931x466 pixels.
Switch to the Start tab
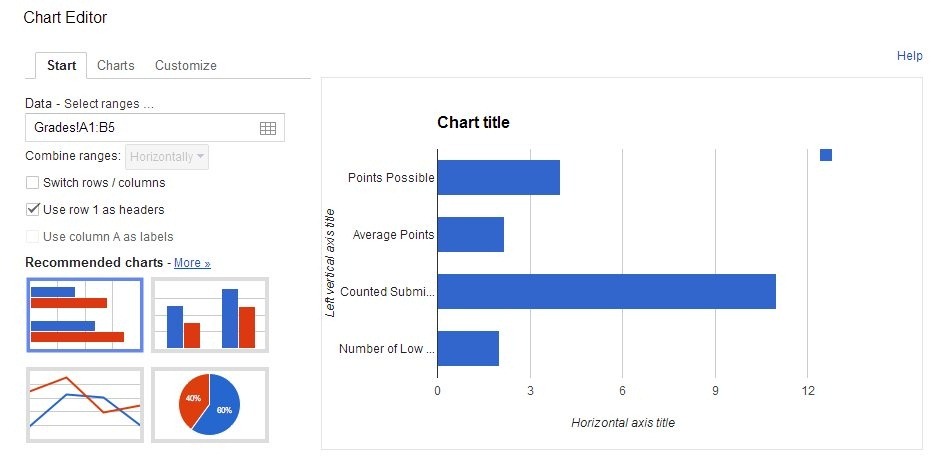(61, 66)
